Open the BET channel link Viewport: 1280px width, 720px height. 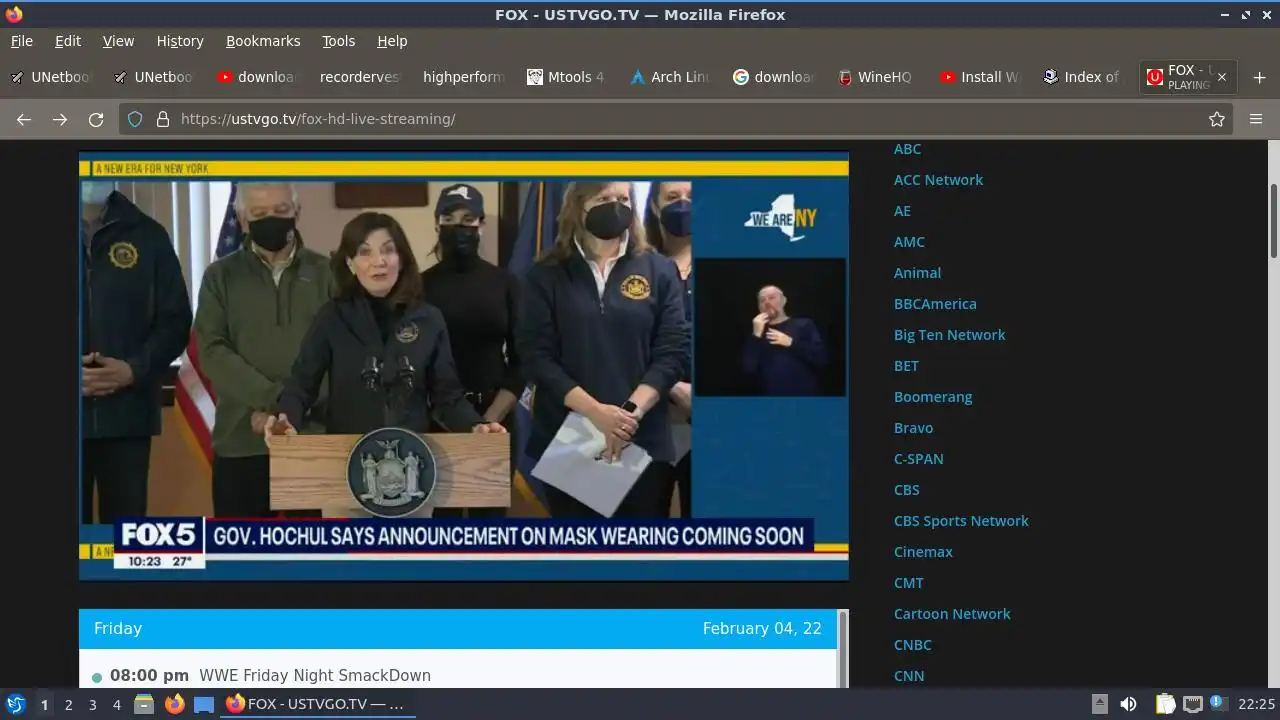[906, 366]
